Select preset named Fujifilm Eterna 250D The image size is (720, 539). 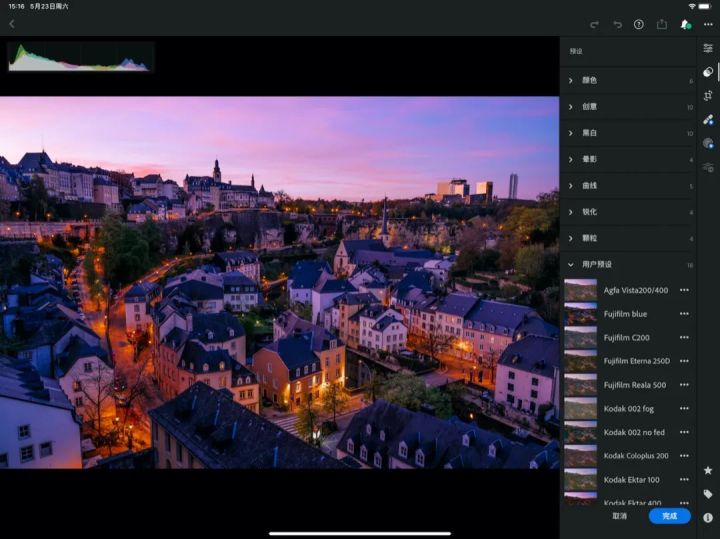coord(636,361)
